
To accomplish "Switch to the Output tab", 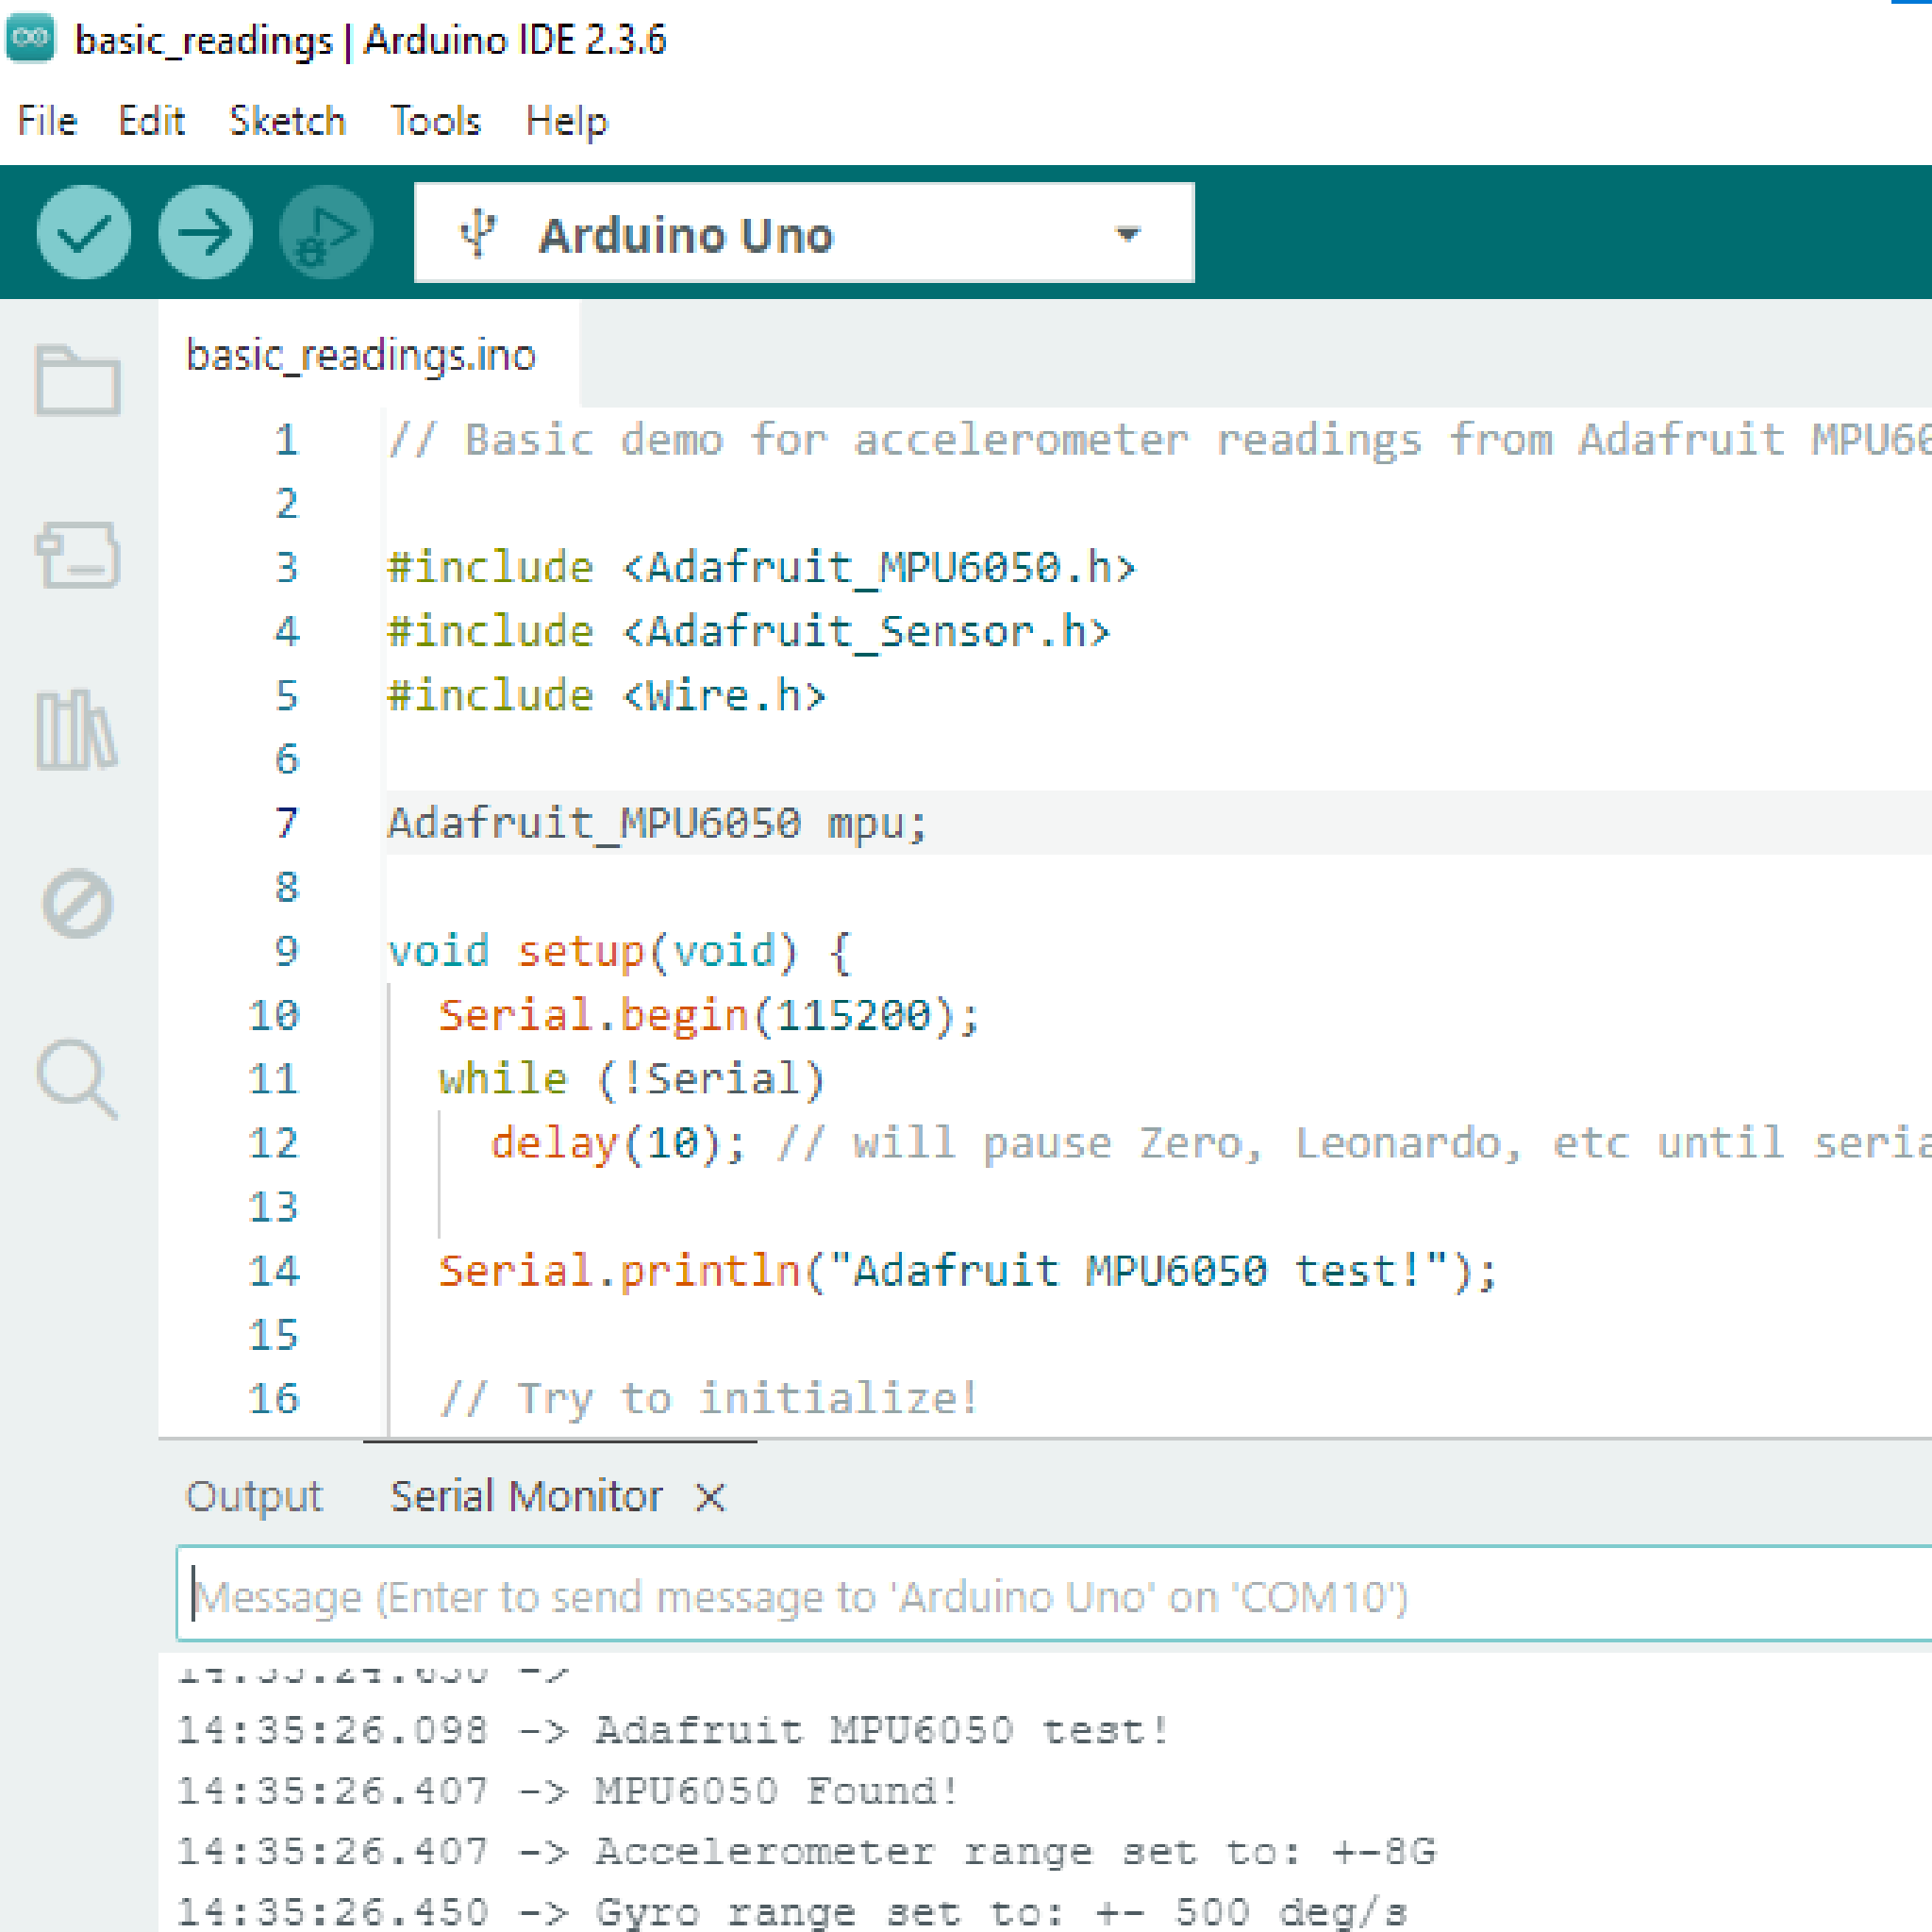I will click(x=254, y=1497).
